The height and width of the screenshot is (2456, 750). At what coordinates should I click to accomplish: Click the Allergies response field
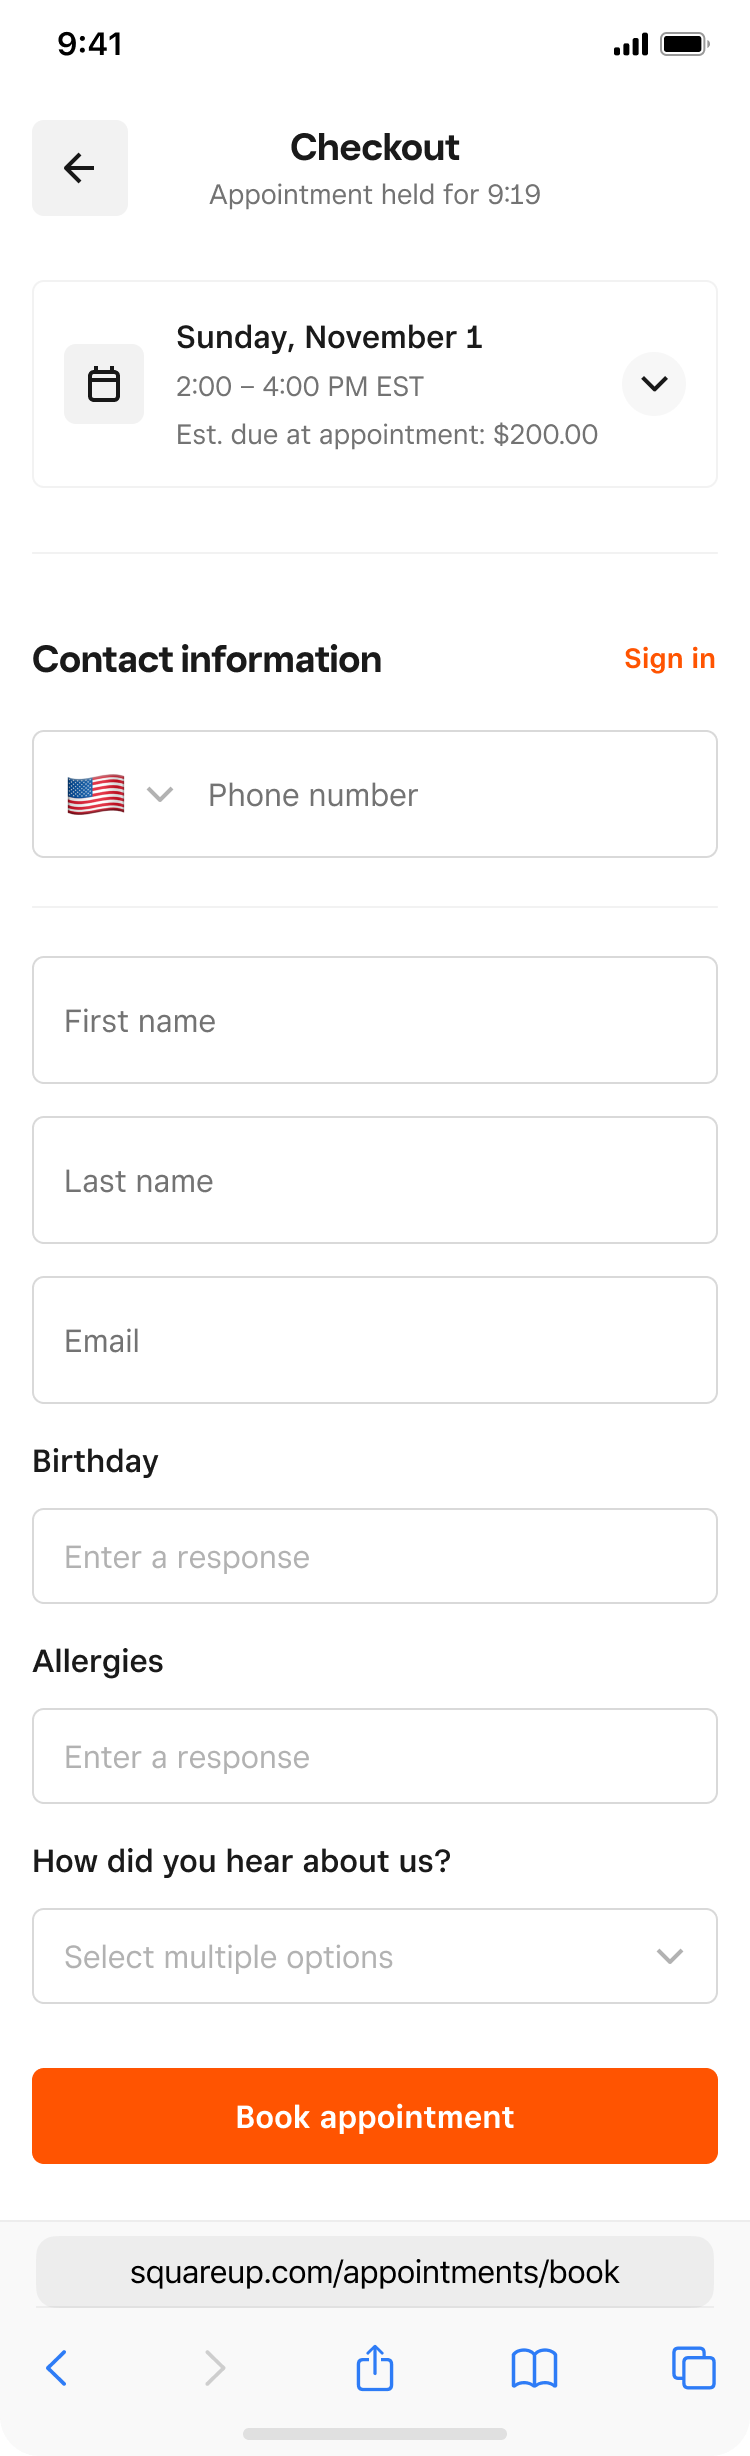click(375, 1756)
